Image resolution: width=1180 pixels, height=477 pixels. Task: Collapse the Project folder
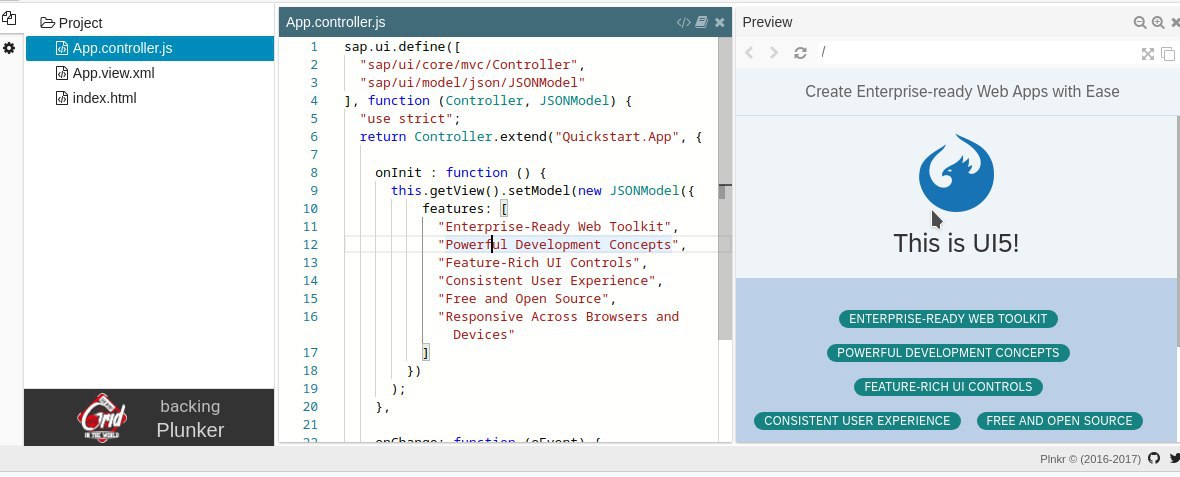click(x=71, y=23)
